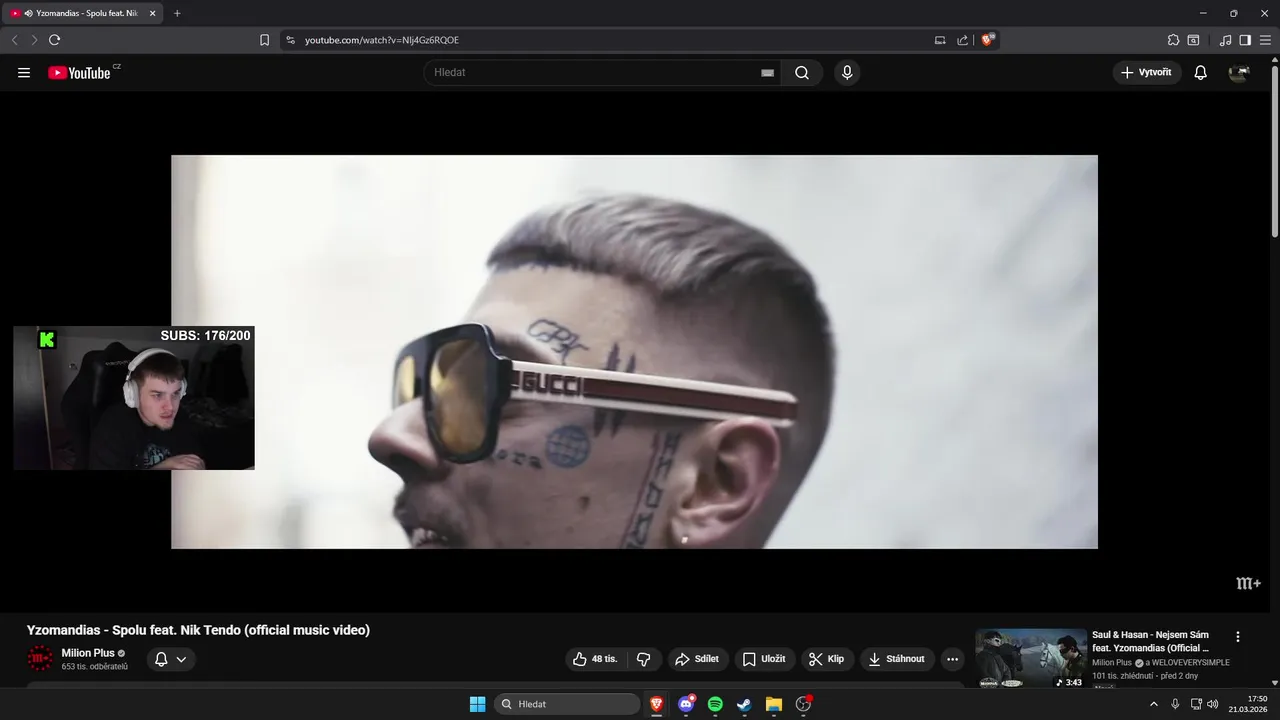The height and width of the screenshot is (720, 1280).
Task: Open options menu for Nejsem Sám suggestion
Action: point(1238,637)
